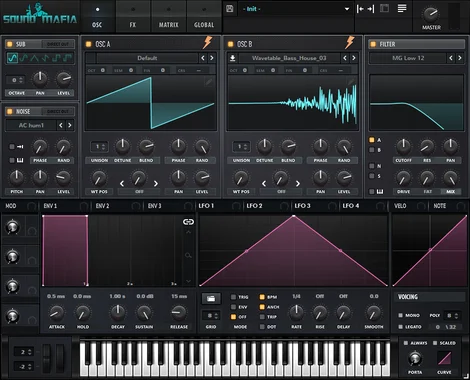Switch to the MATRIX tab

coord(168,17)
